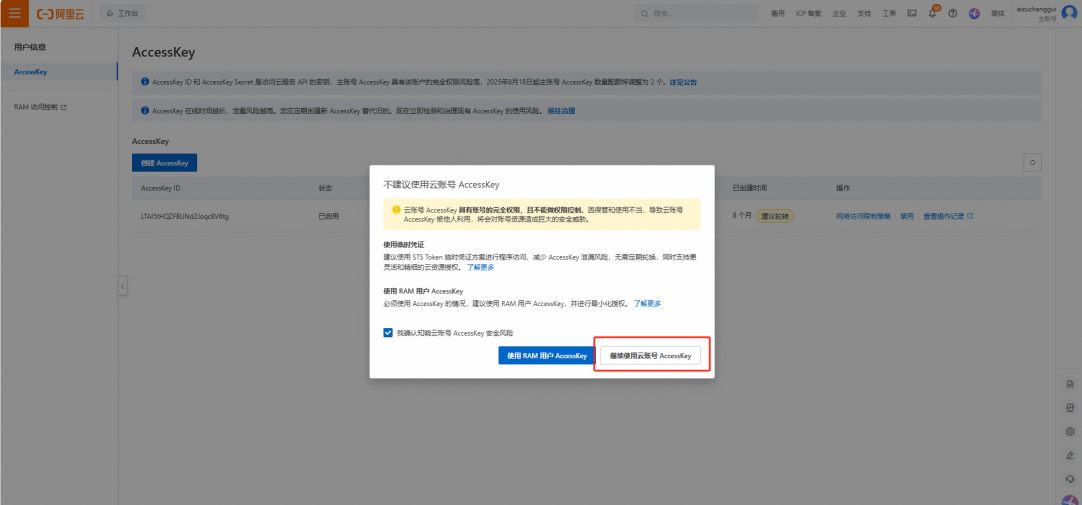
Task: Open the 支持 menu
Action: 864,13
